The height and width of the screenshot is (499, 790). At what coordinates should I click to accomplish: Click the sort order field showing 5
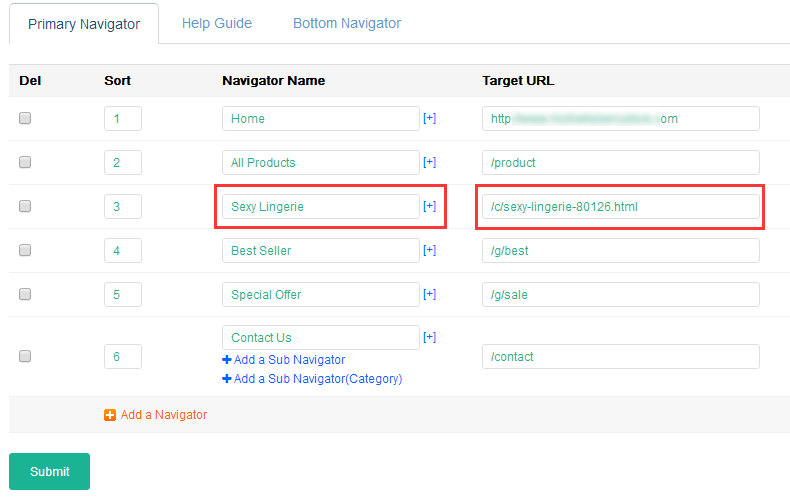(x=122, y=294)
